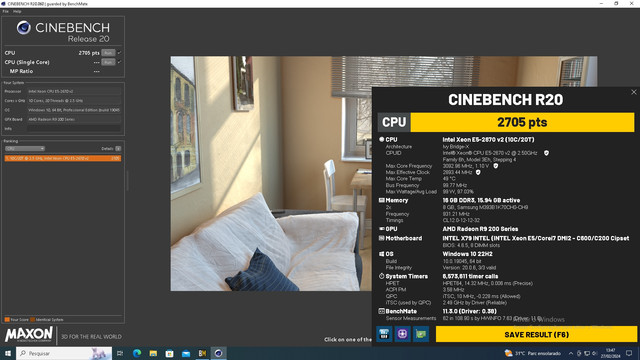Click the MP Ratio label
Viewport: 640px width, 360px height.
(x=21, y=71)
